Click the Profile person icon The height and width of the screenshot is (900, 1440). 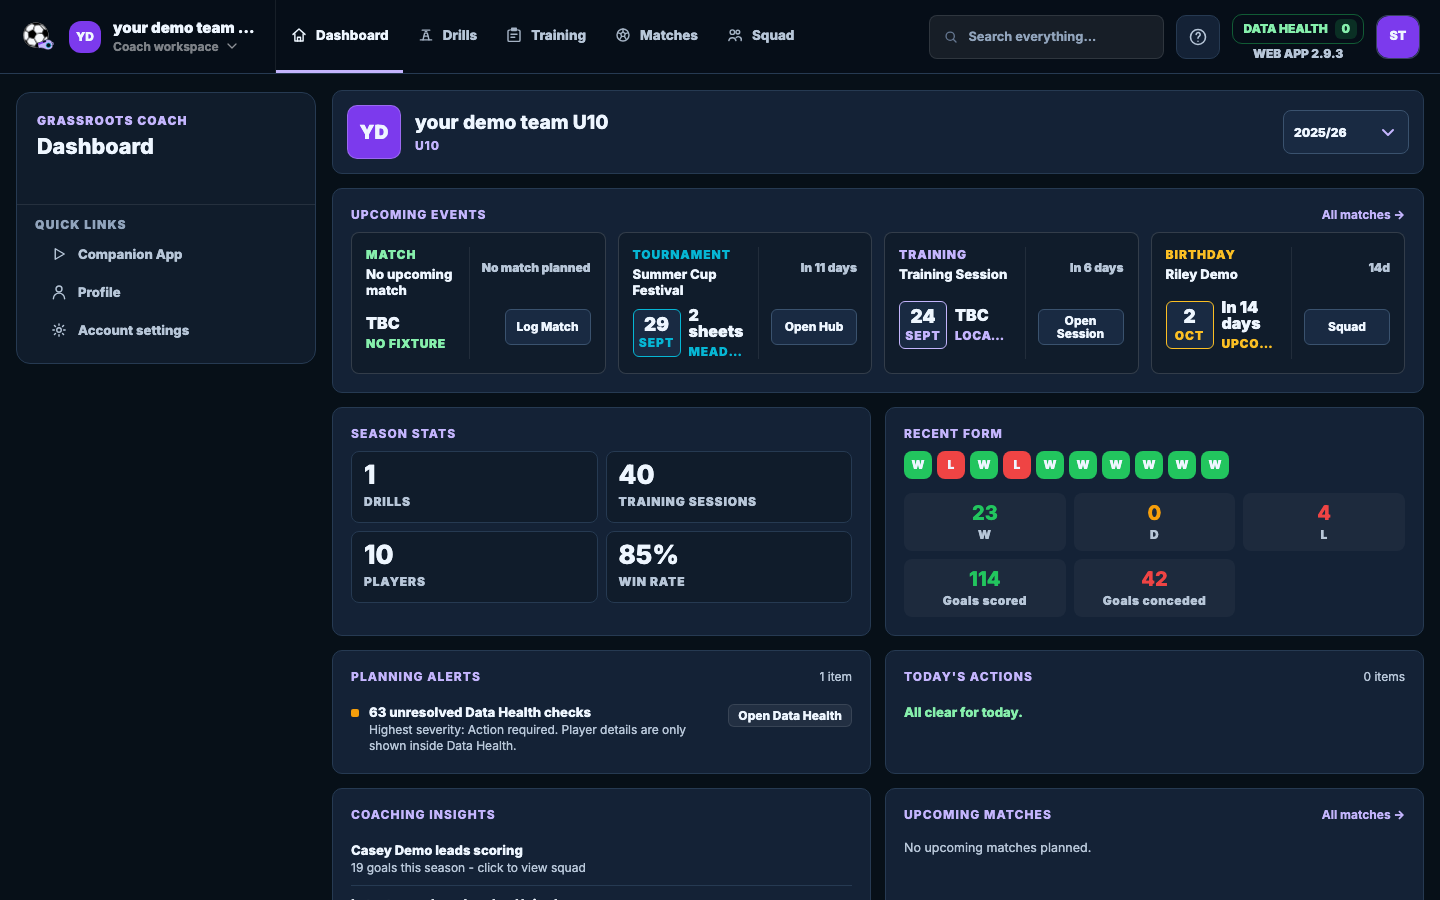coord(59,292)
